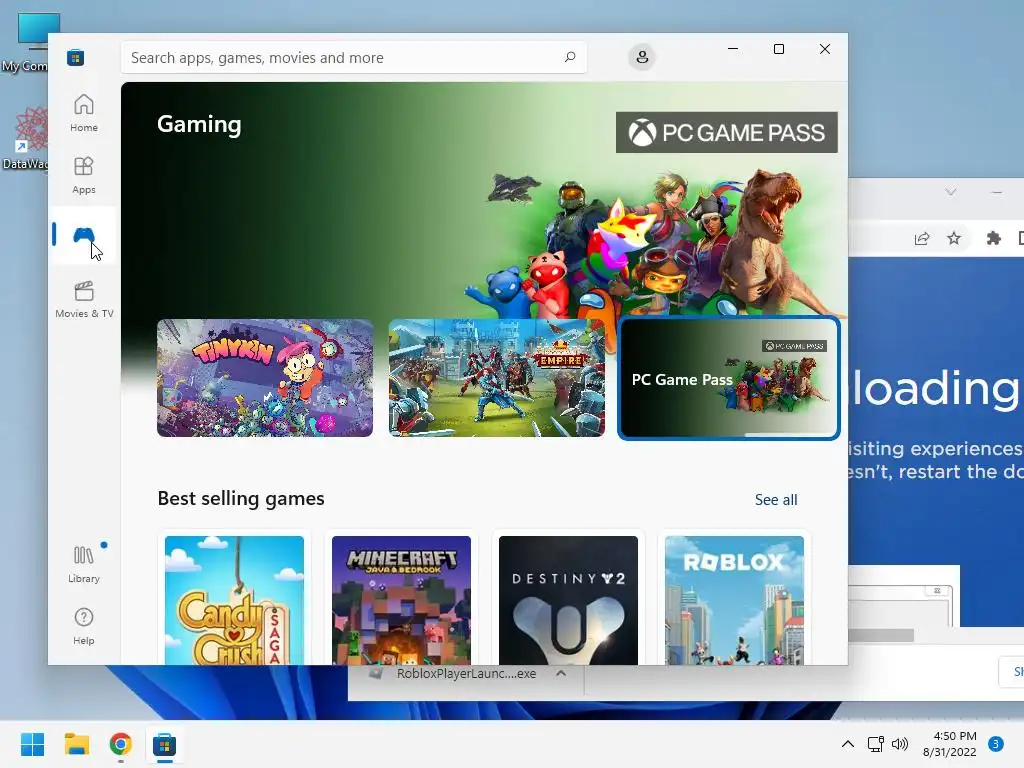Open the Windows Start menu

point(33,744)
